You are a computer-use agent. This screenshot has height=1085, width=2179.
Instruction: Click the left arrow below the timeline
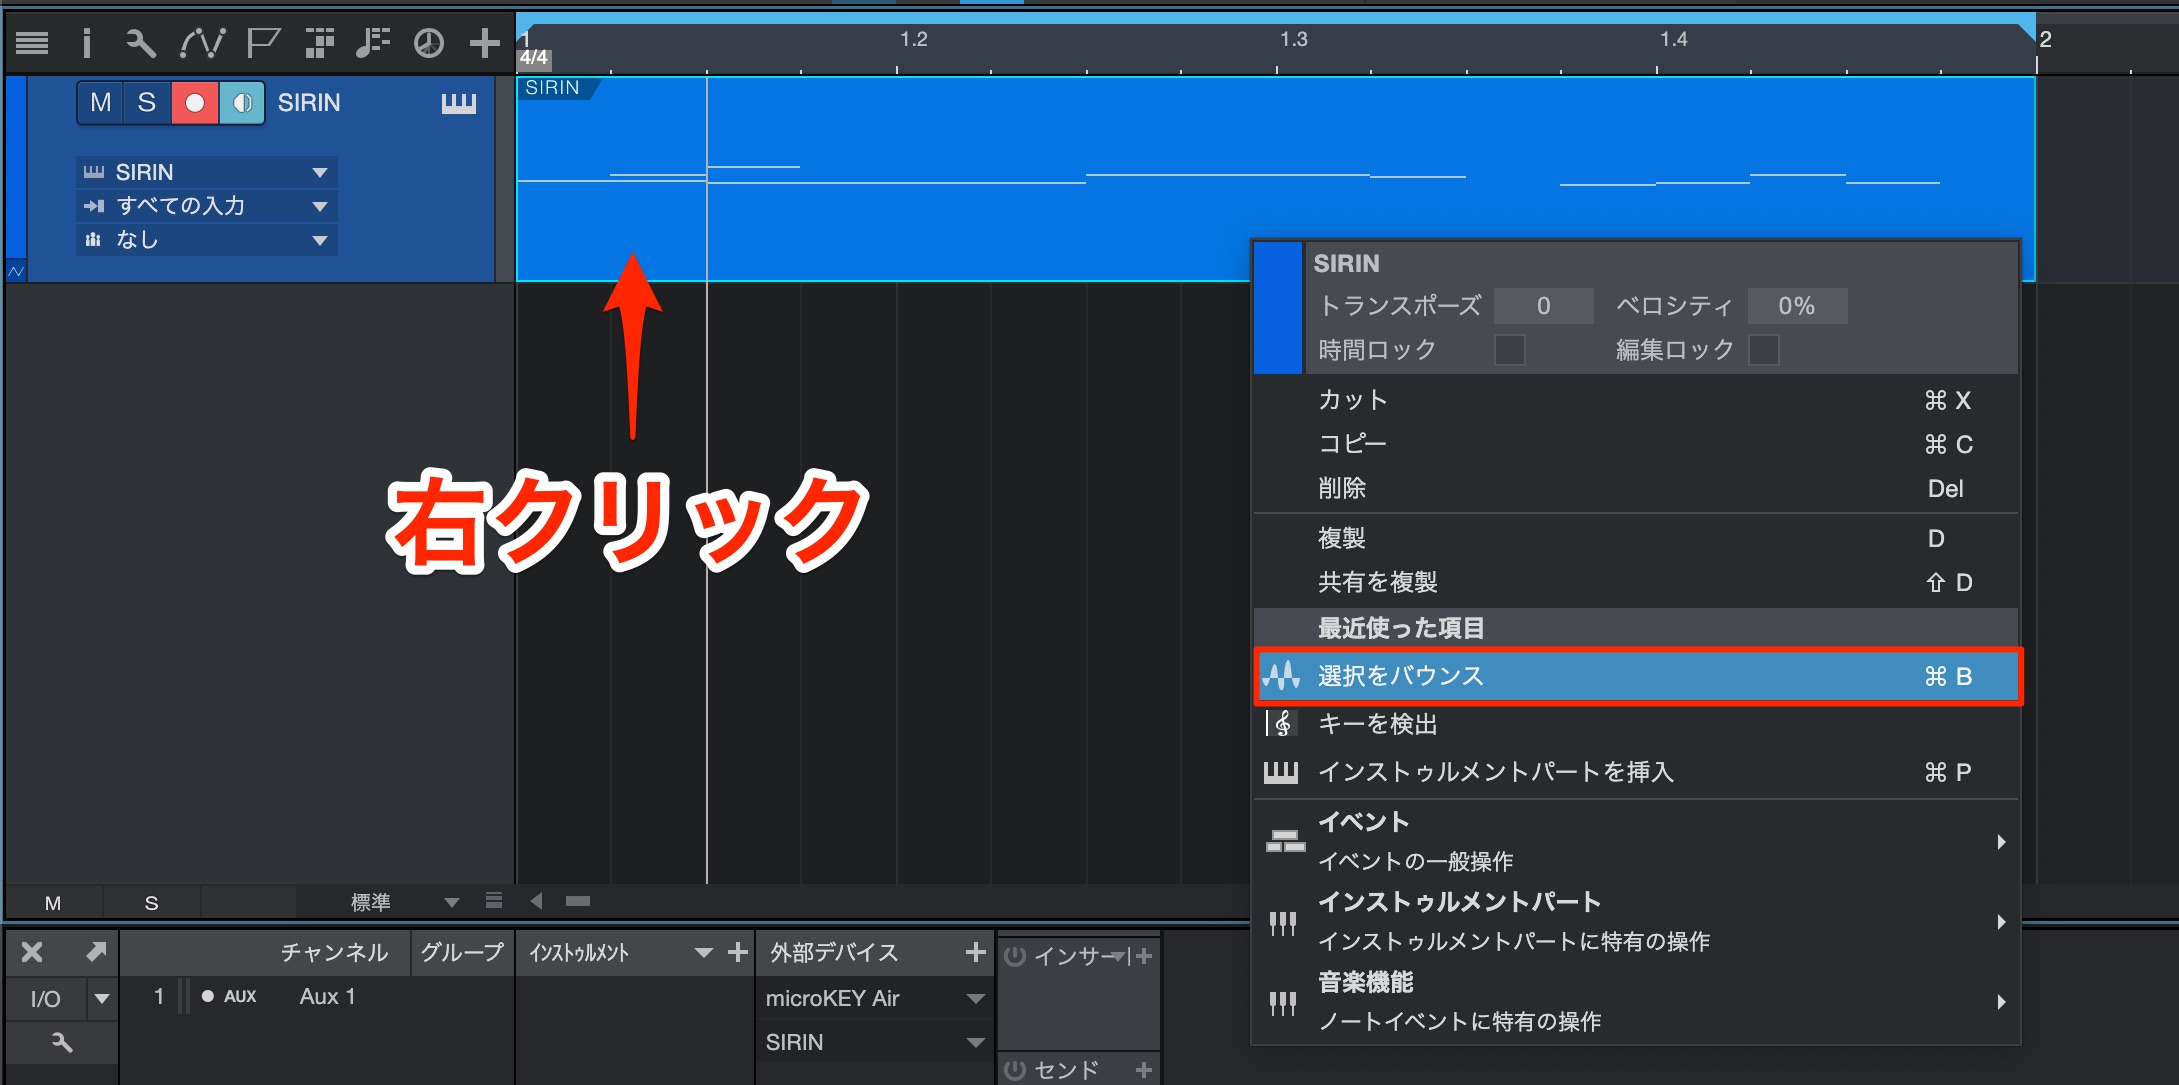pos(537,901)
